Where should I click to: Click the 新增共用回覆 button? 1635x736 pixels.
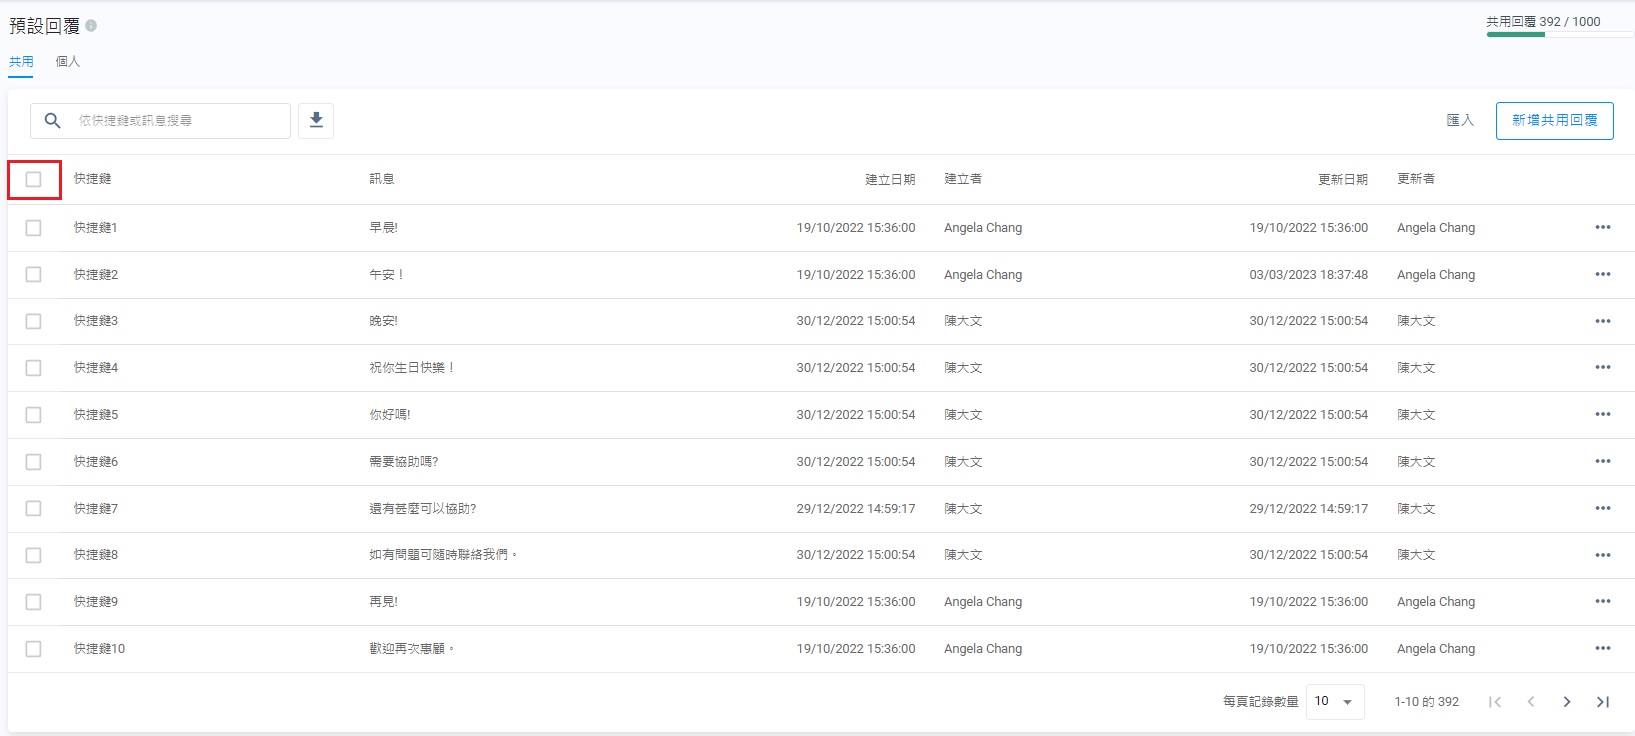click(x=1554, y=121)
